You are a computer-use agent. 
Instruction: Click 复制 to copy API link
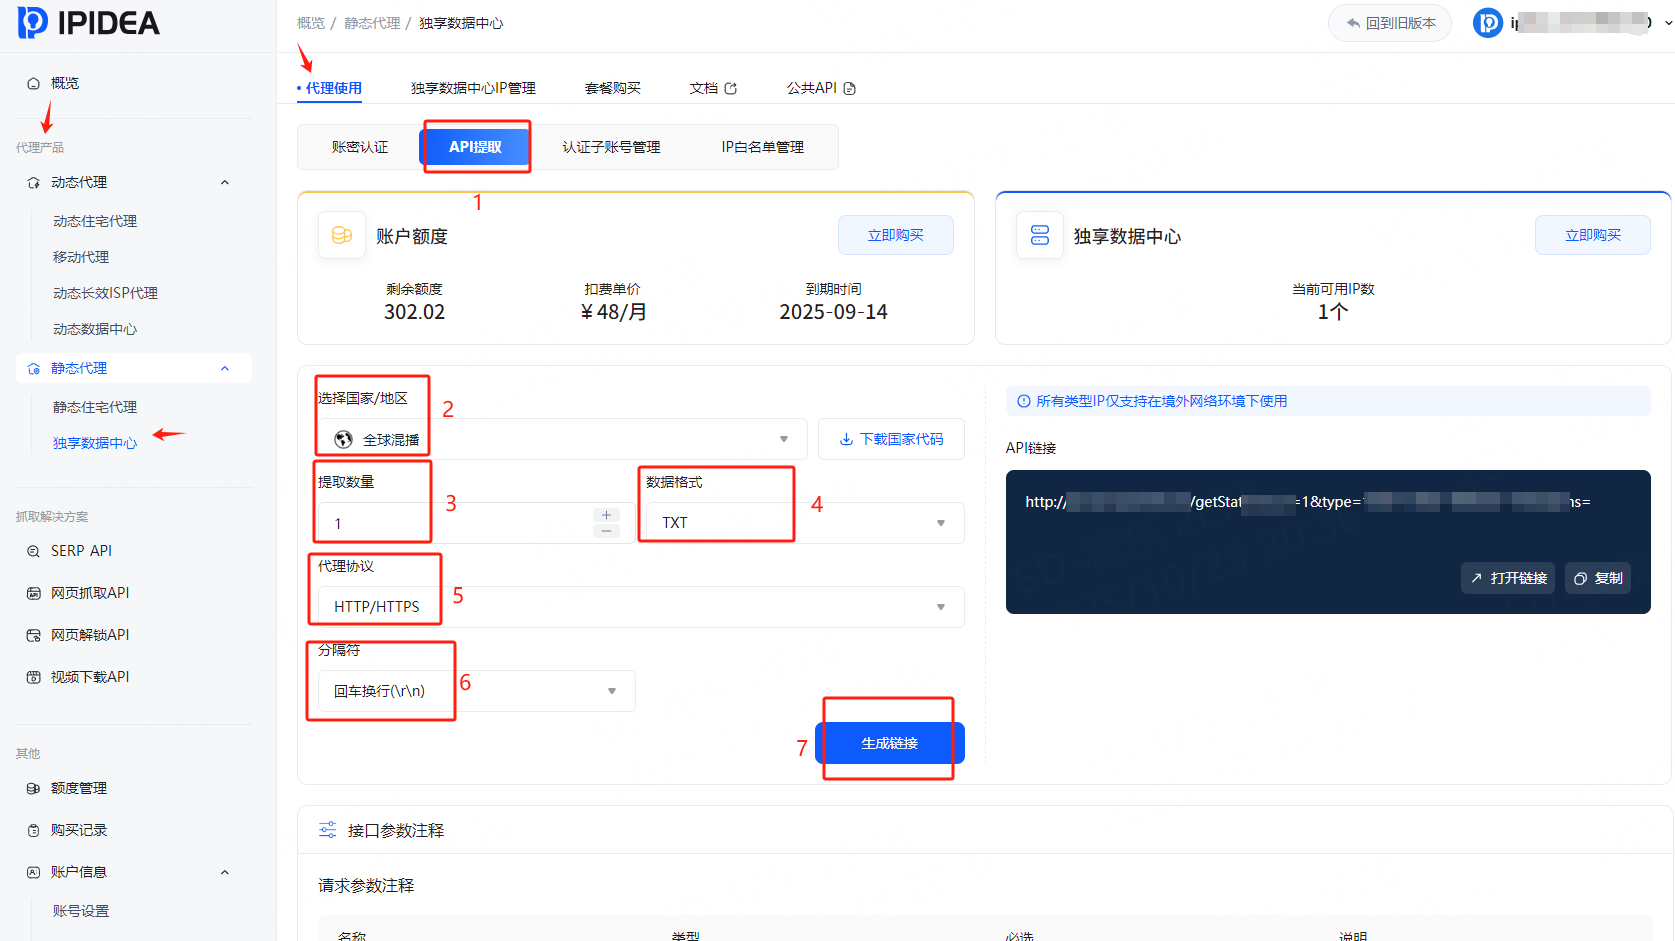1598,578
